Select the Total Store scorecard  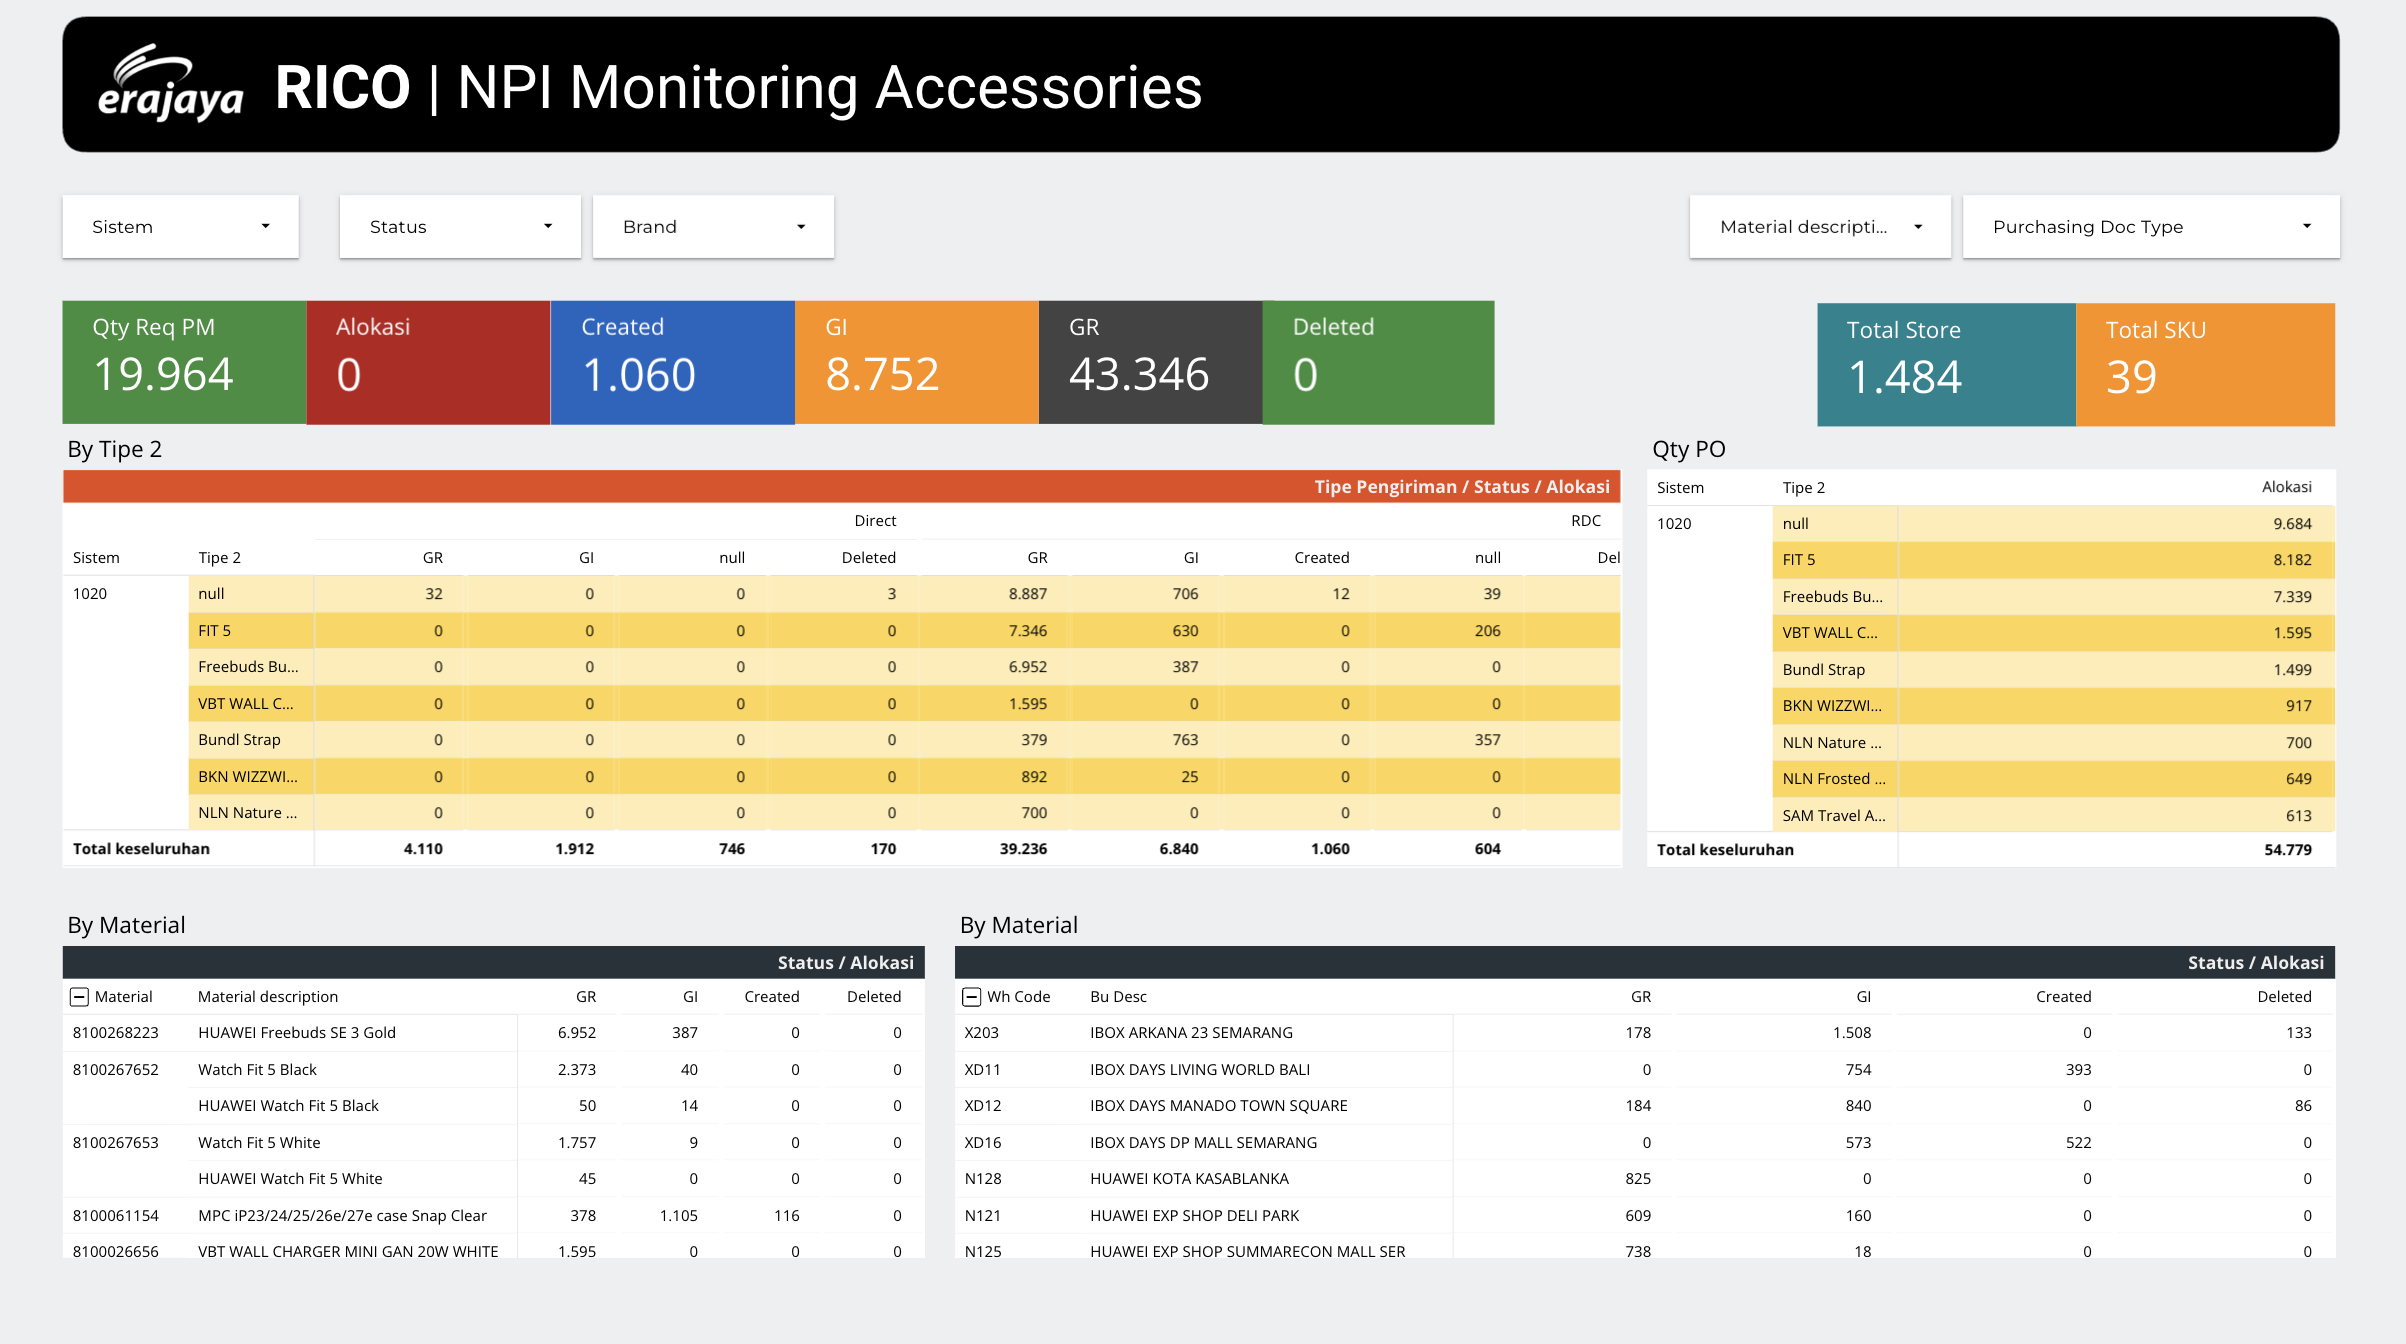1946,365
